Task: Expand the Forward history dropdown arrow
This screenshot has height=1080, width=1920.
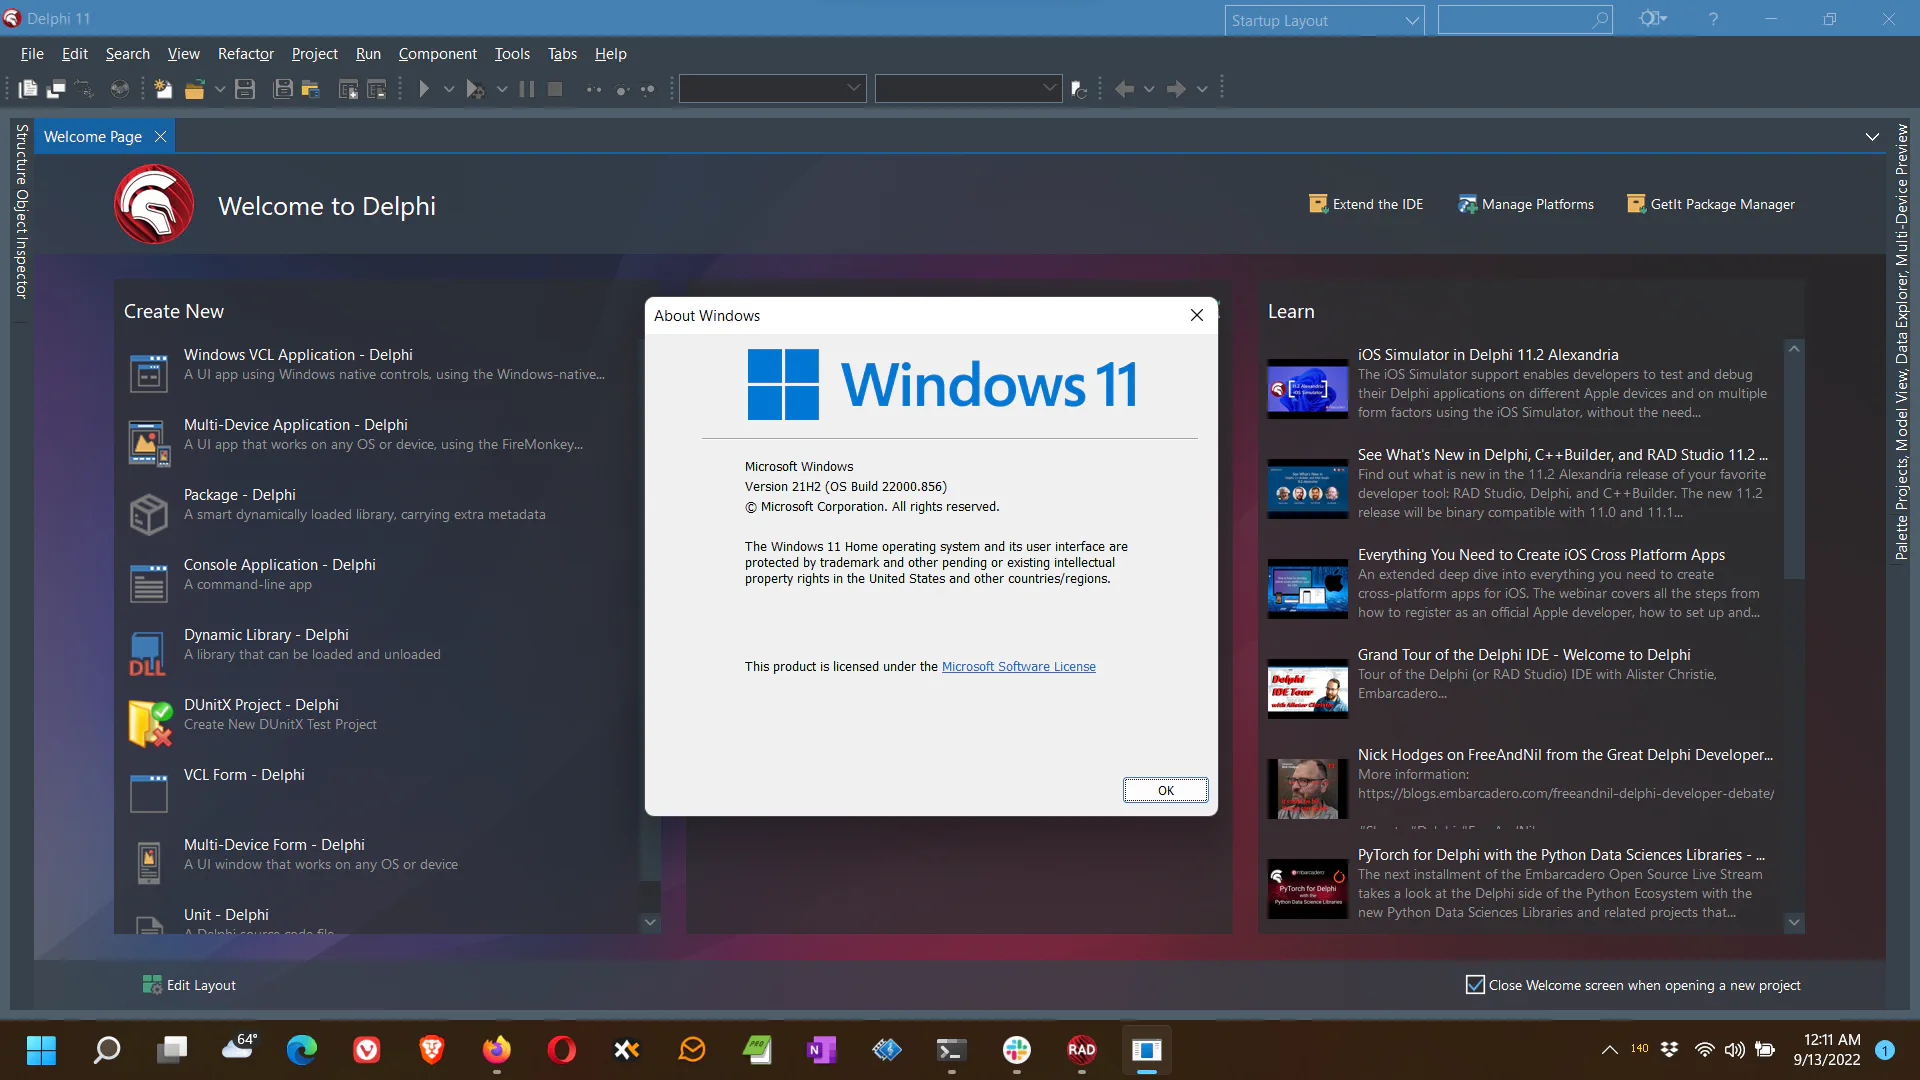Action: pyautogui.click(x=1202, y=89)
